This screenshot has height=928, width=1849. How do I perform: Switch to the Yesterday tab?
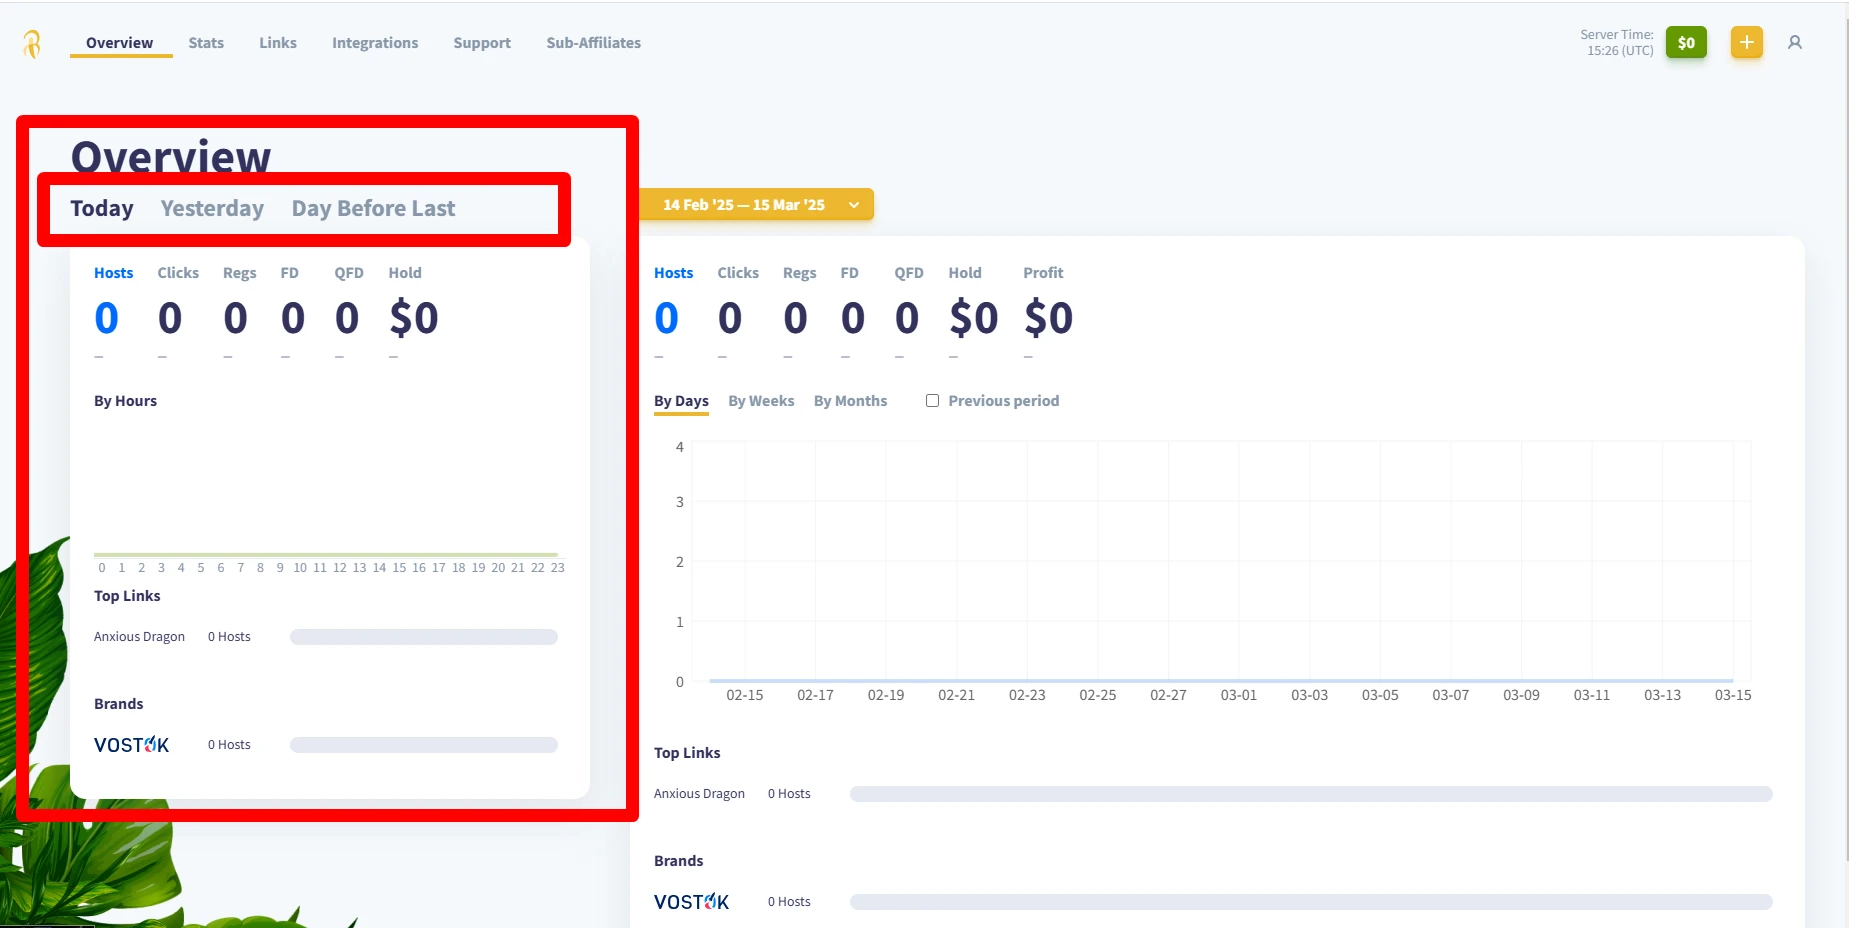[212, 208]
